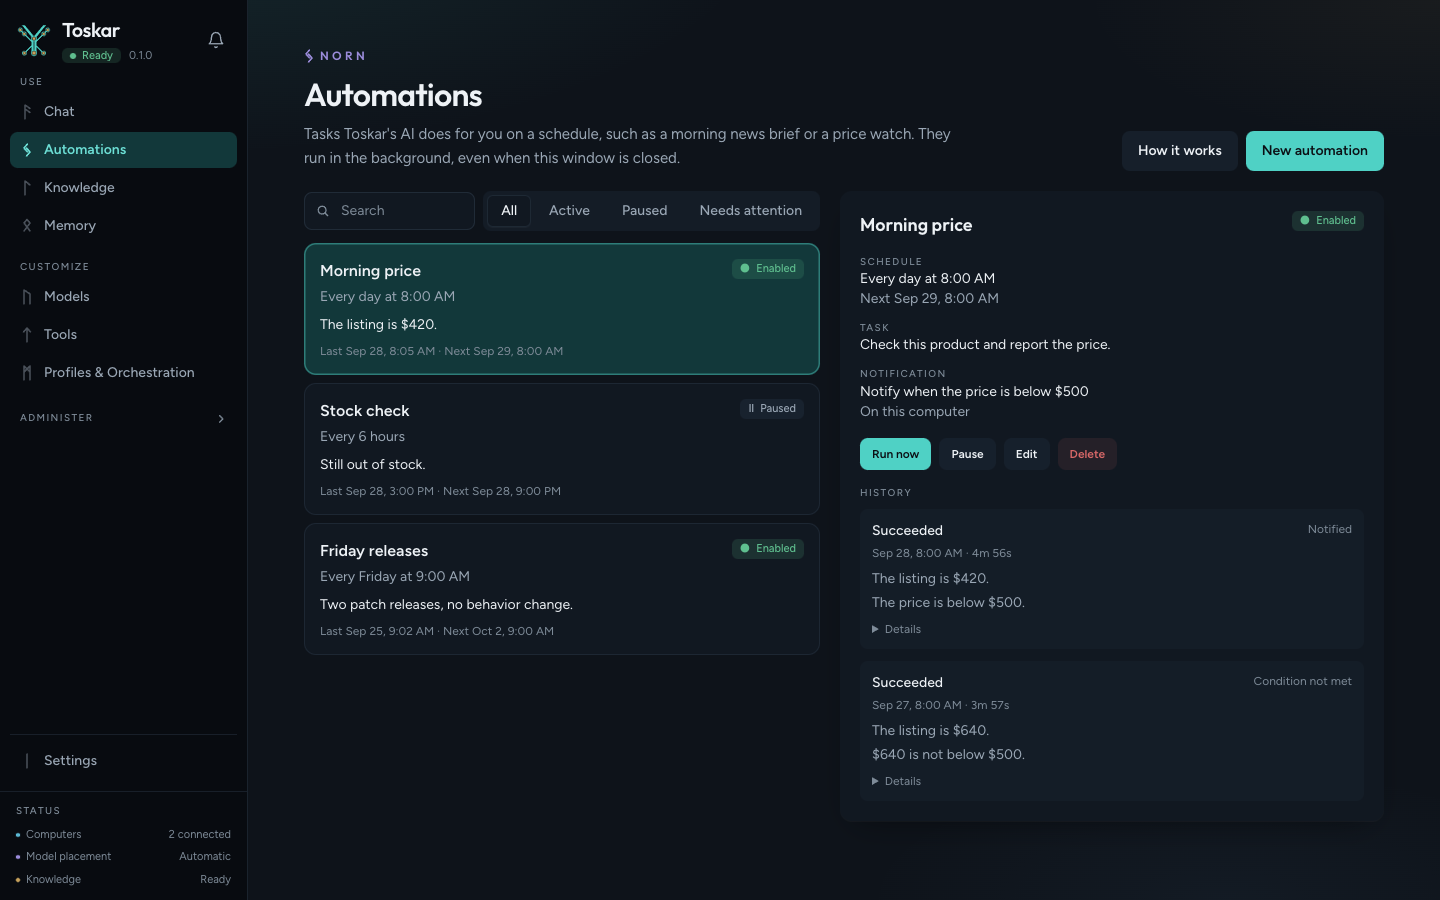
Task: Click the Paused badge on Stock check
Action: (x=772, y=408)
